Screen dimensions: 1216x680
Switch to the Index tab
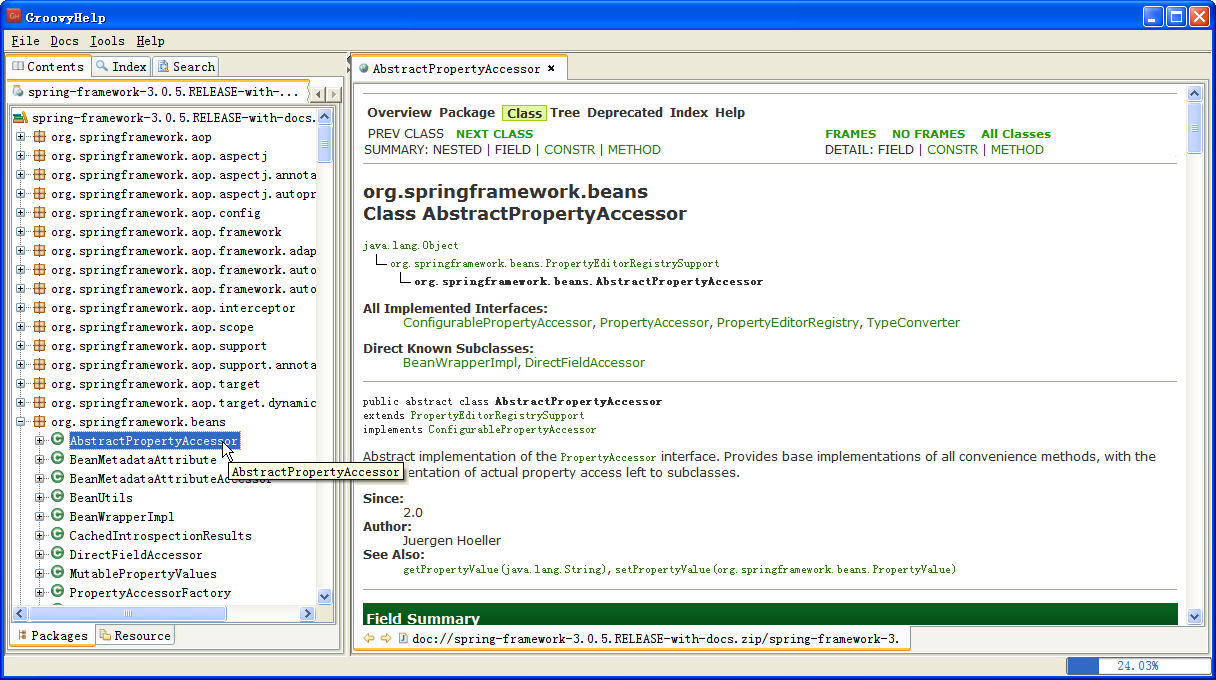(x=121, y=67)
